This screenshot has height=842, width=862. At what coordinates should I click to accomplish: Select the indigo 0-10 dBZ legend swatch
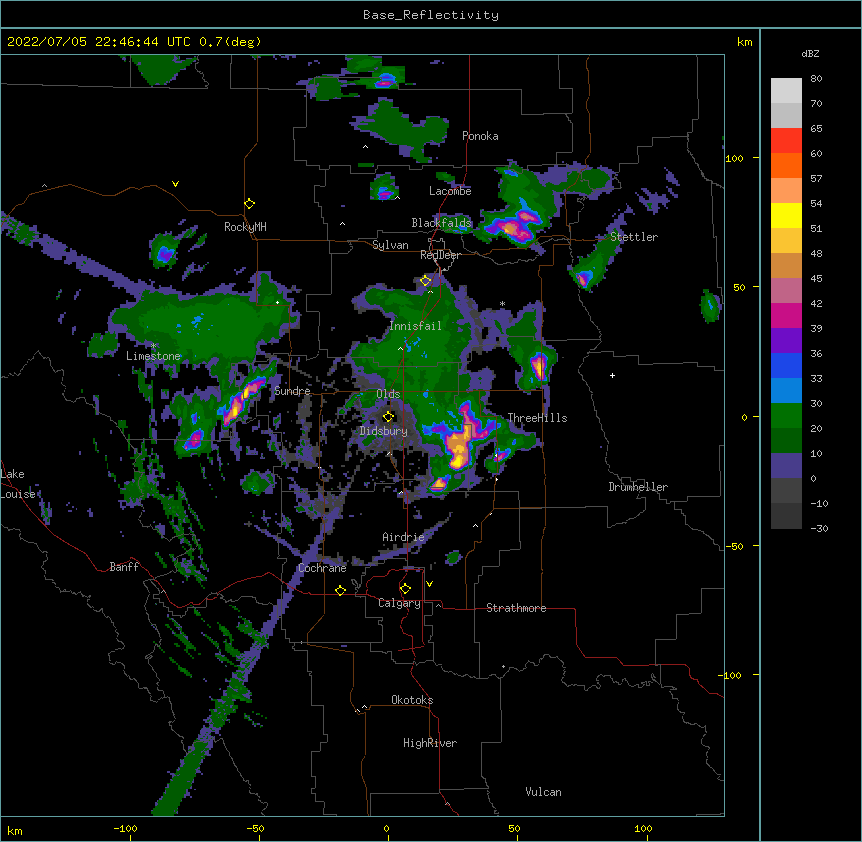786,466
